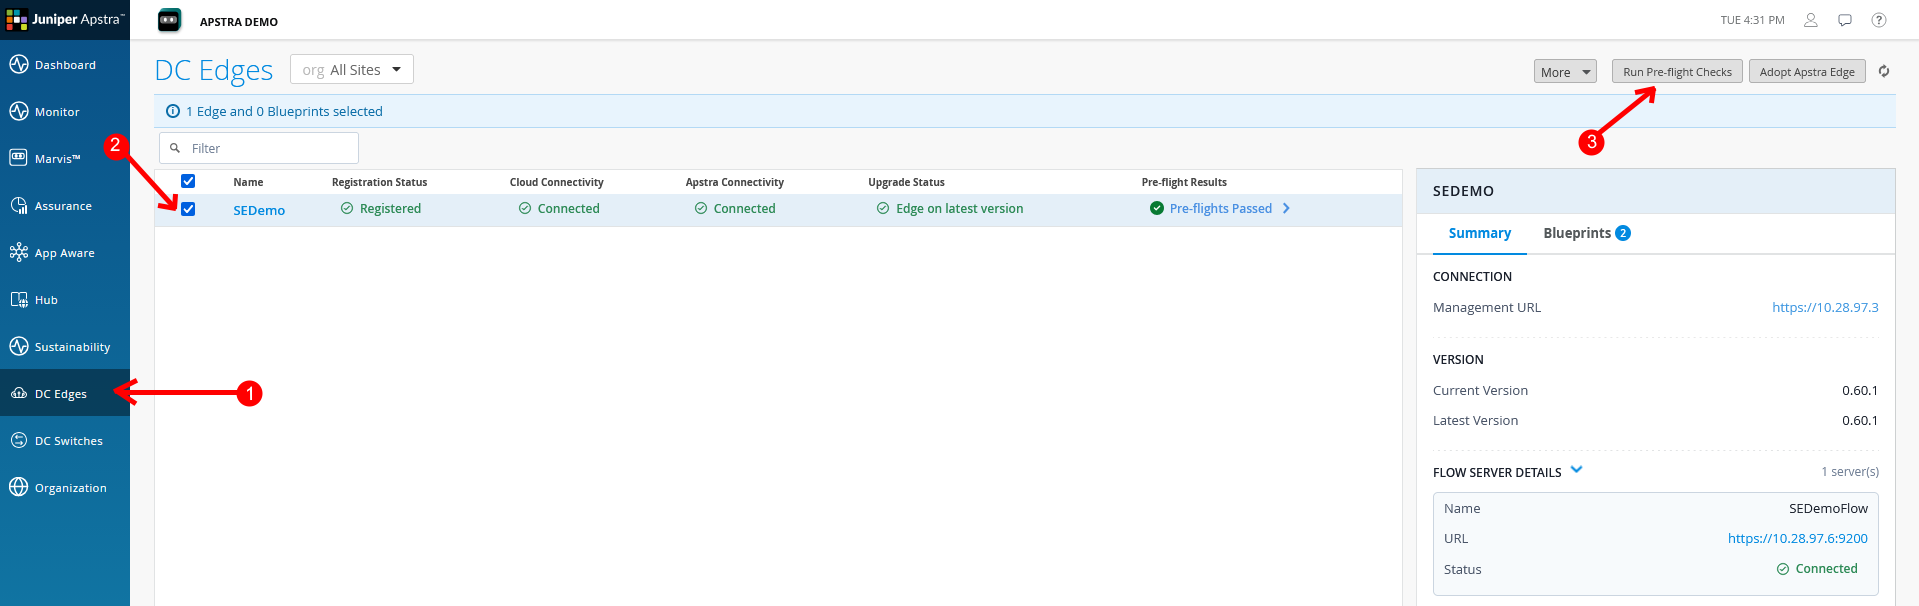Screen dimensions: 1919x606
Task: Open the App Aware sidebar icon
Action: pyautogui.click(x=18, y=252)
